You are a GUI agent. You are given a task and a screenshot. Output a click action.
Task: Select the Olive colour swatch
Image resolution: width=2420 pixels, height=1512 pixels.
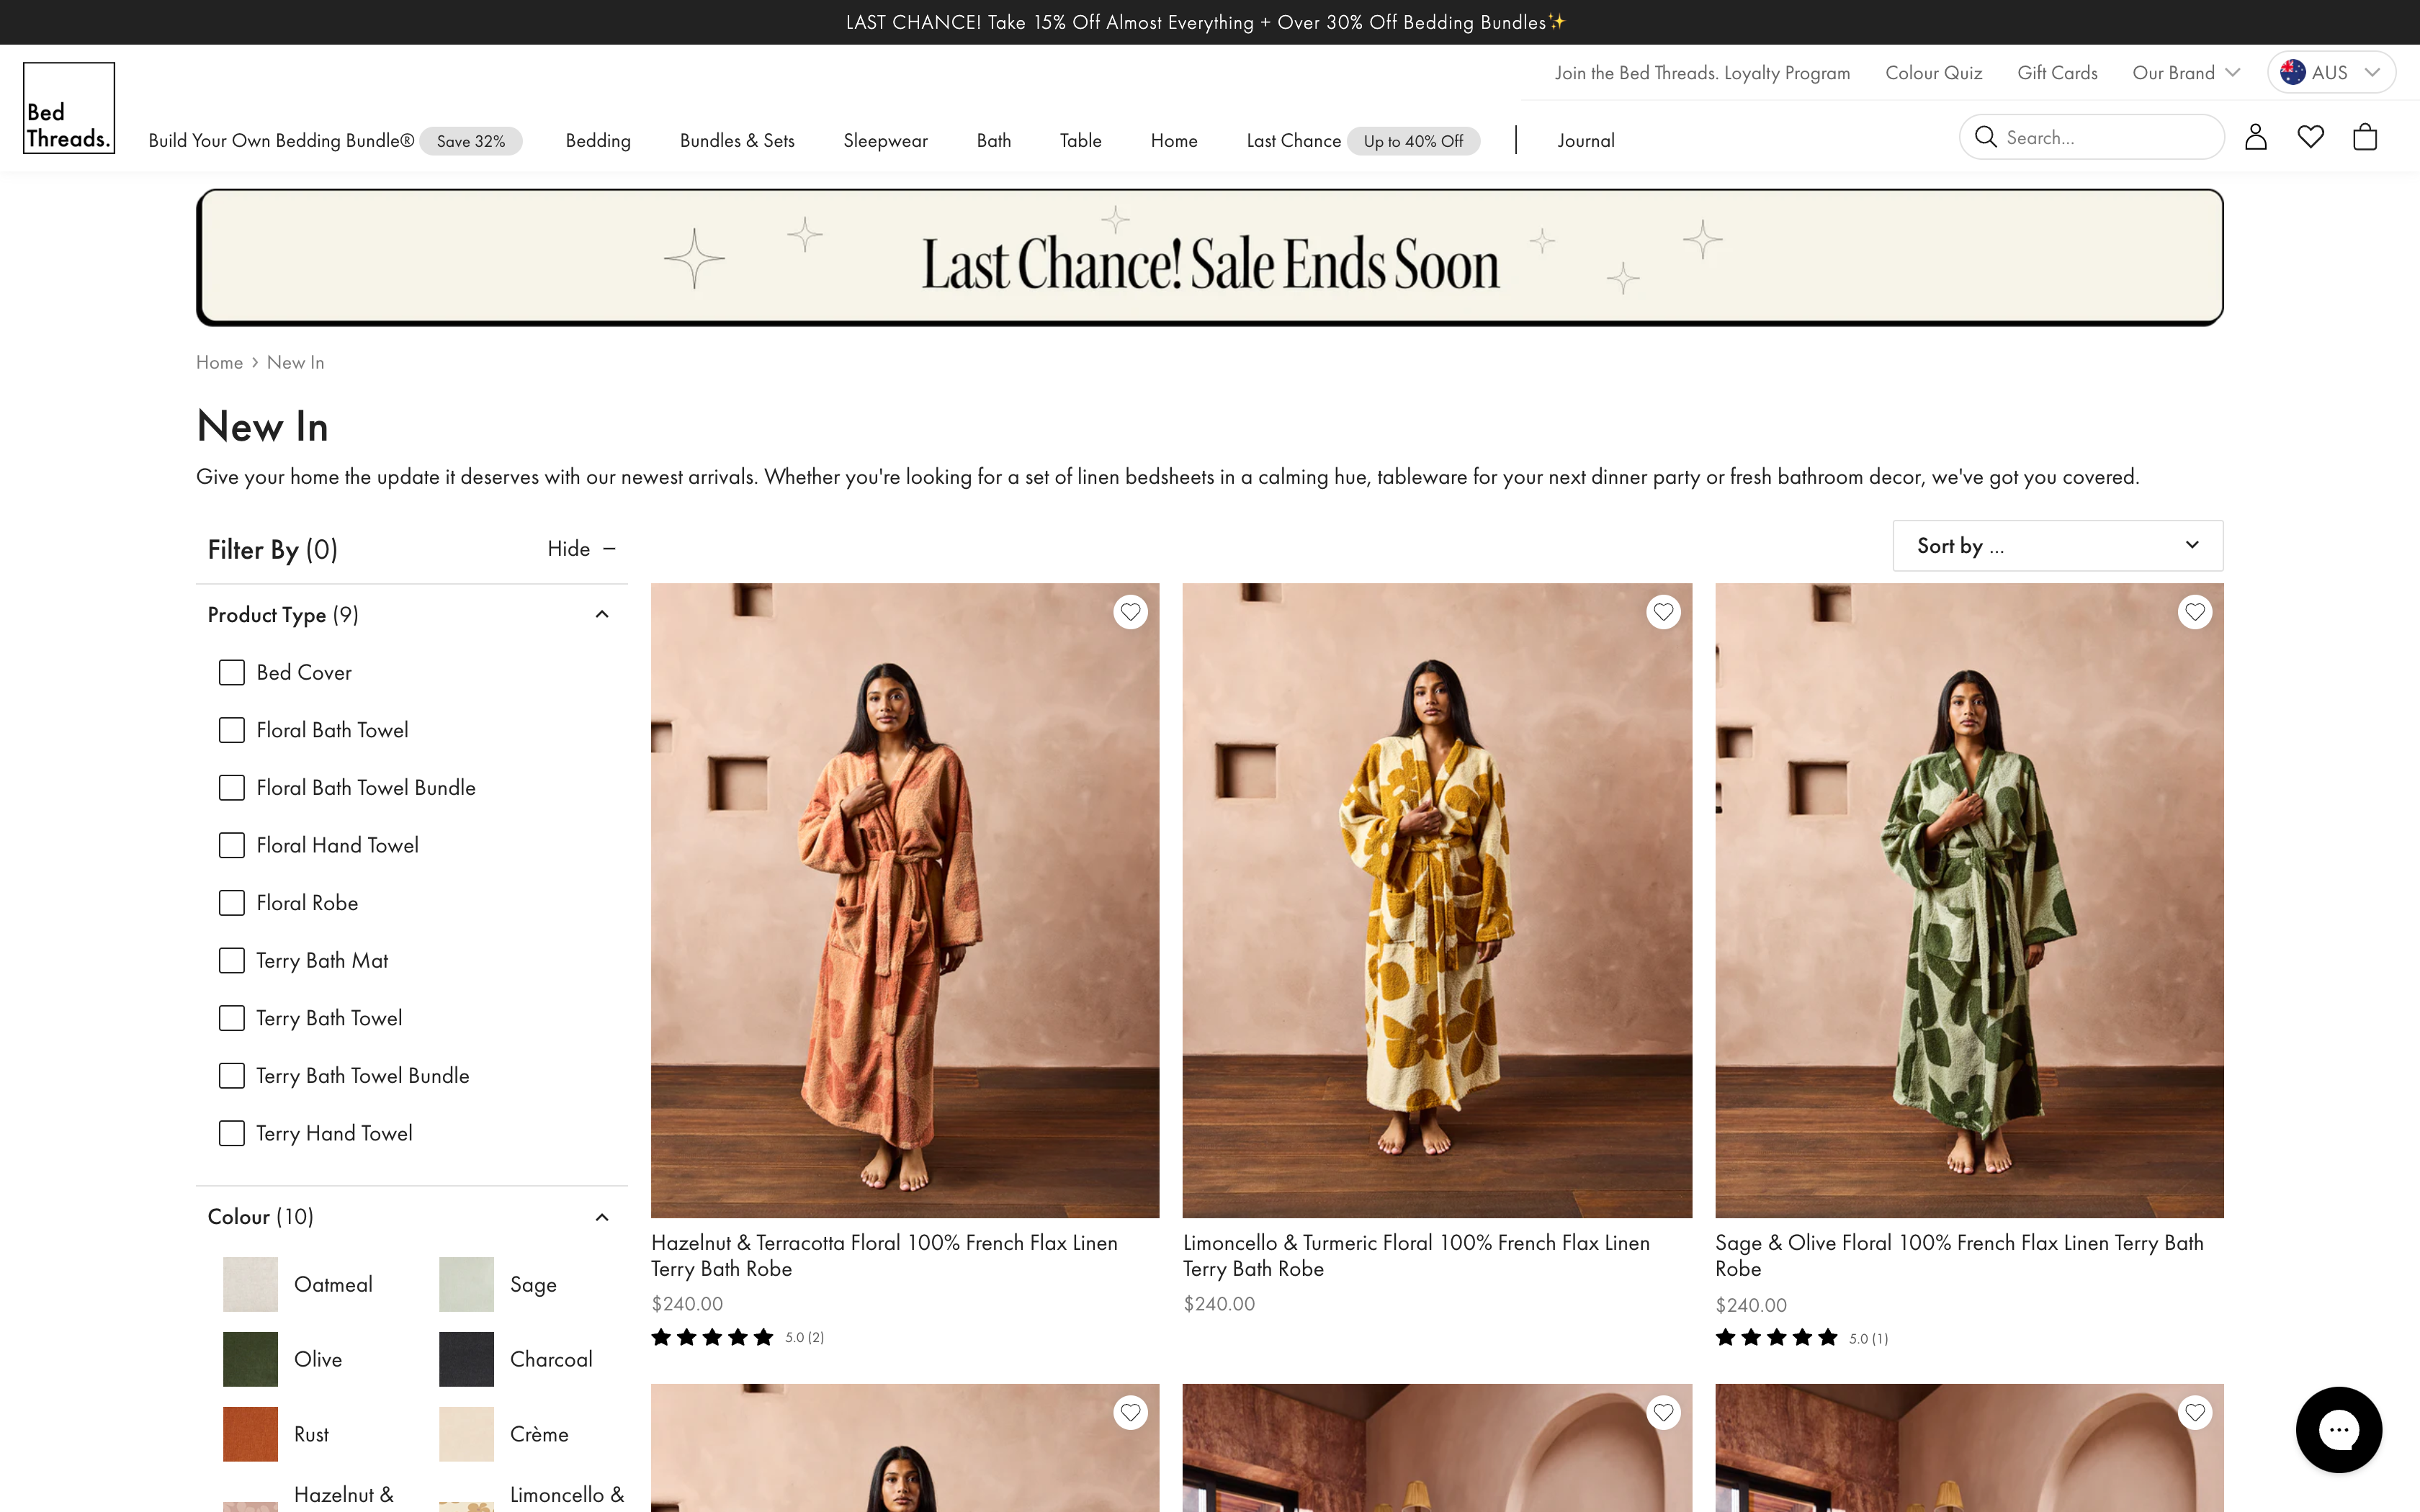pyautogui.click(x=250, y=1359)
